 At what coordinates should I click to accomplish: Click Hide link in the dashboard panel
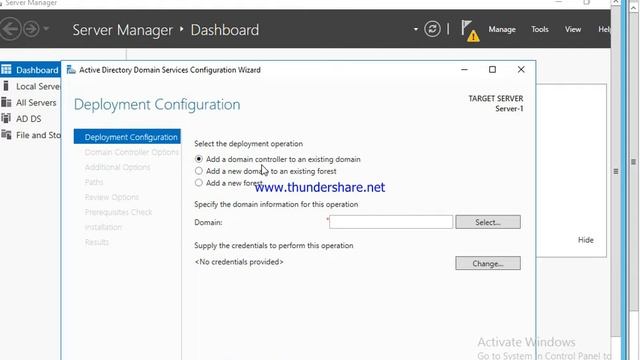pyautogui.click(x=586, y=240)
